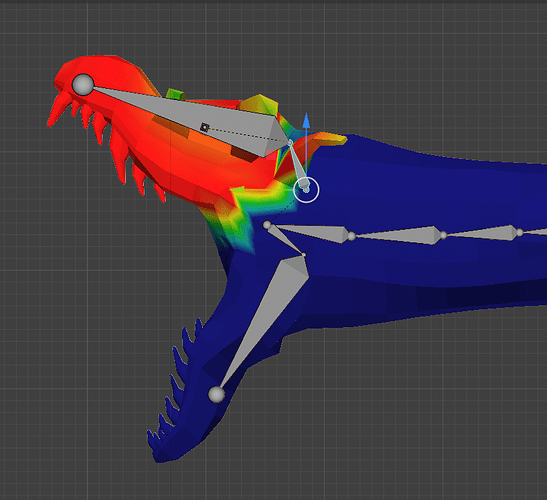This screenshot has width=547, height=500.
Task: Select the short bone connecting neck to lower jaw
Action: point(286,240)
